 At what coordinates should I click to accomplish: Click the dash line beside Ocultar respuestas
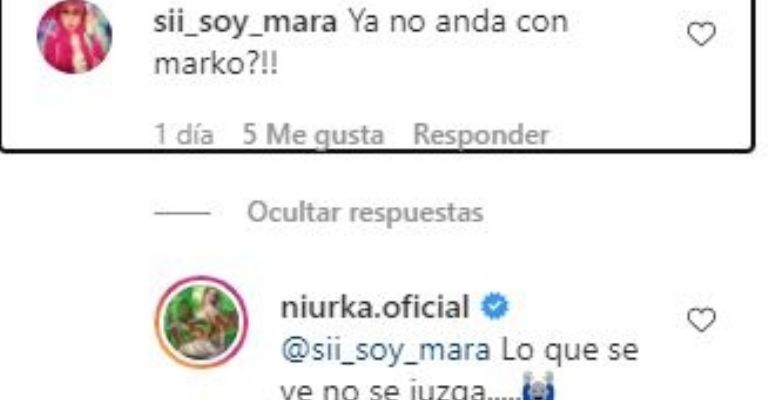pos(182,213)
